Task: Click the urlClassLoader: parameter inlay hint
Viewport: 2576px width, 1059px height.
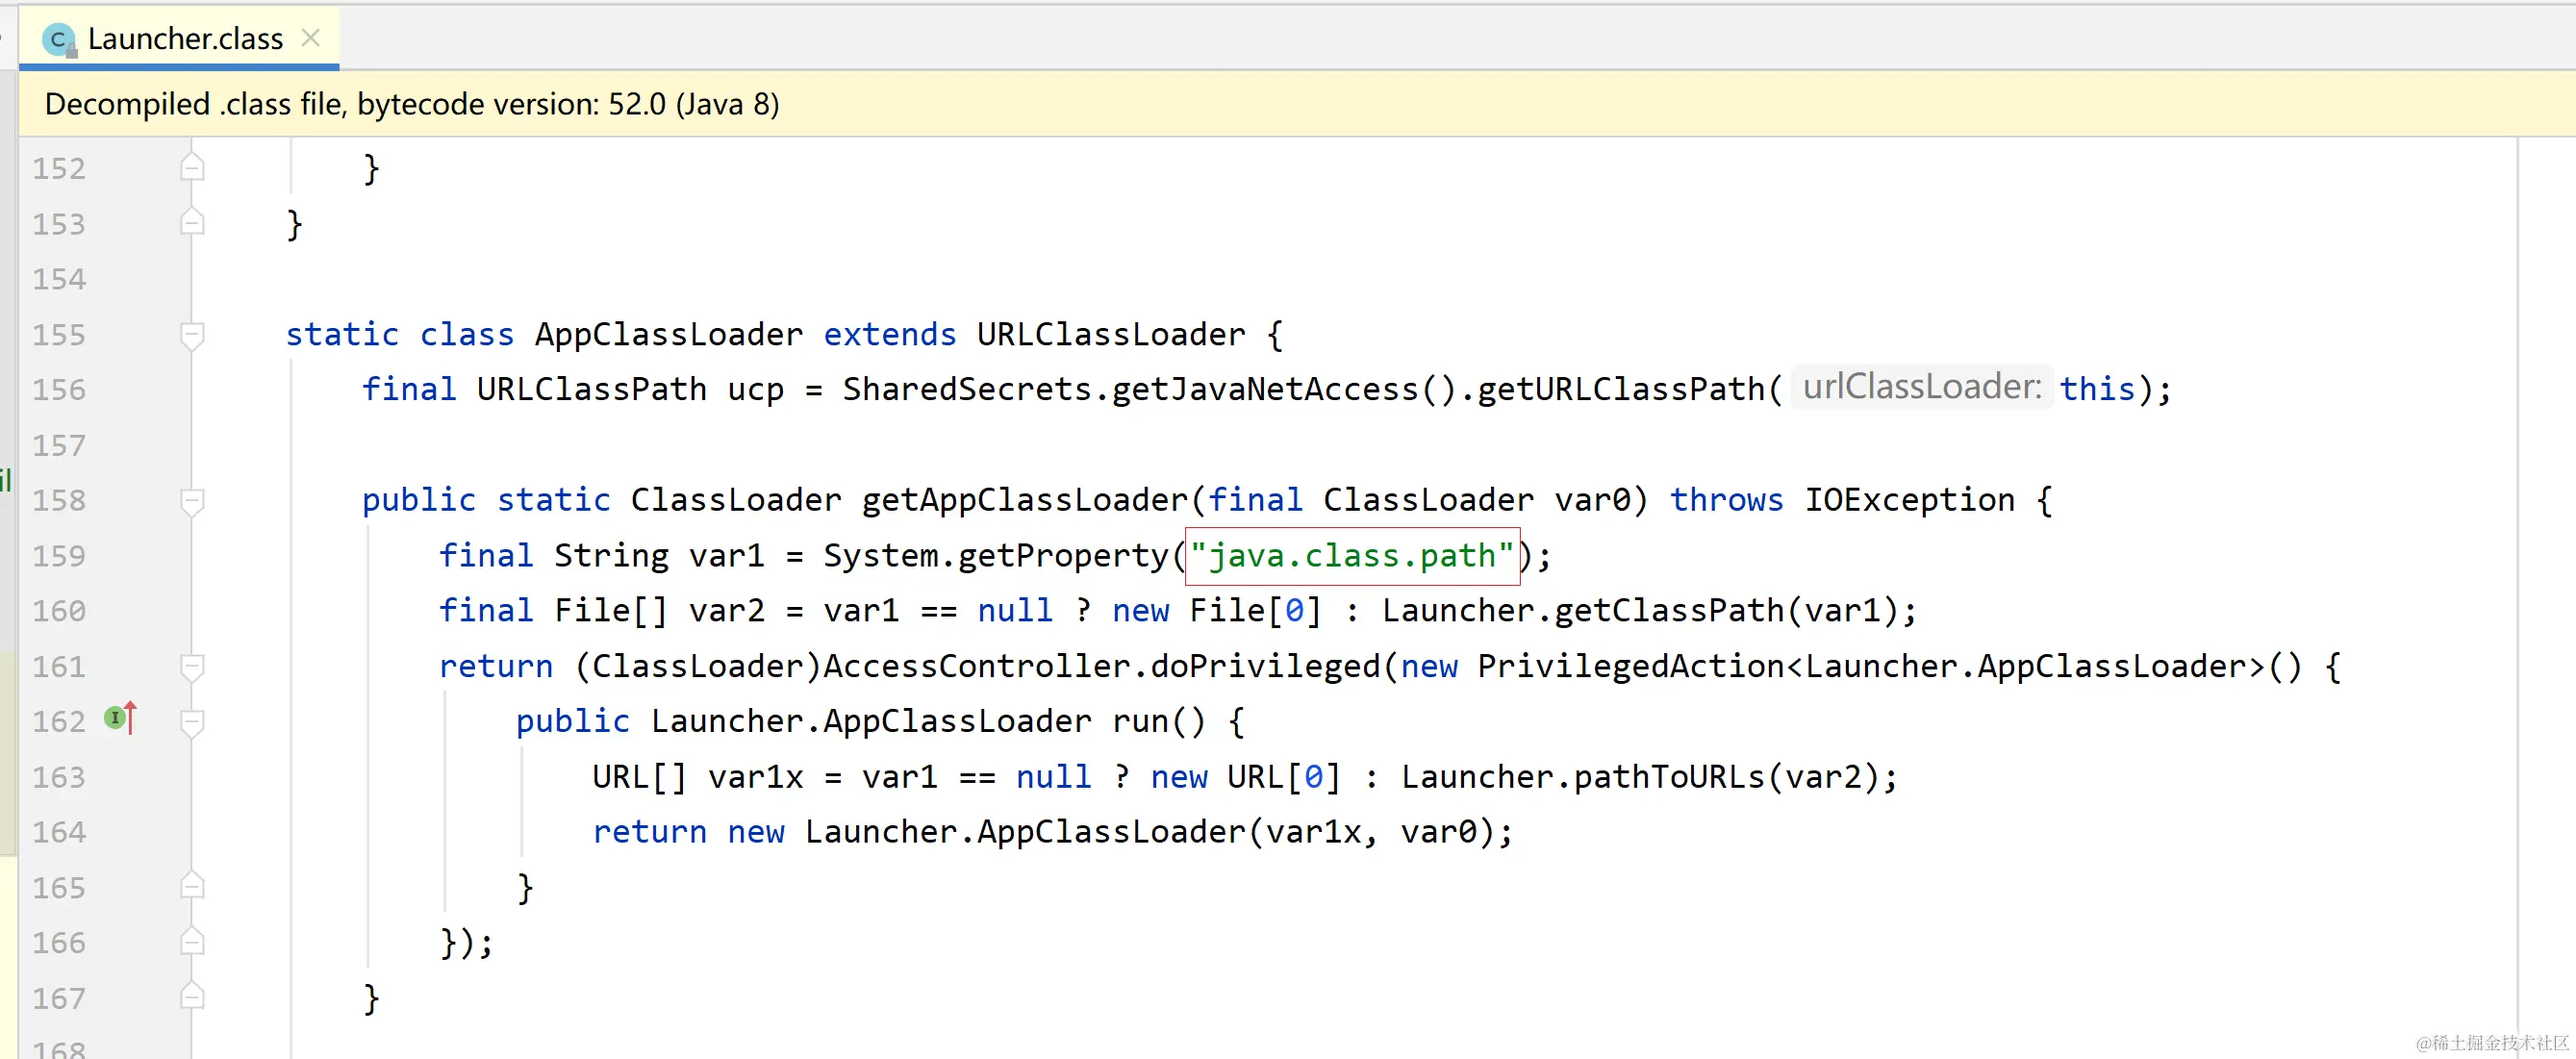Action: coord(1920,387)
